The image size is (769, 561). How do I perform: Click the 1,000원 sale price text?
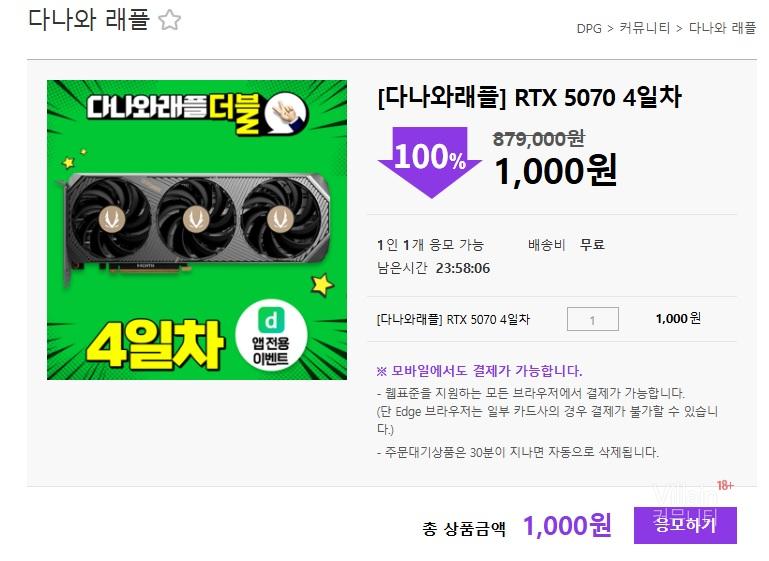(x=556, y=171)
